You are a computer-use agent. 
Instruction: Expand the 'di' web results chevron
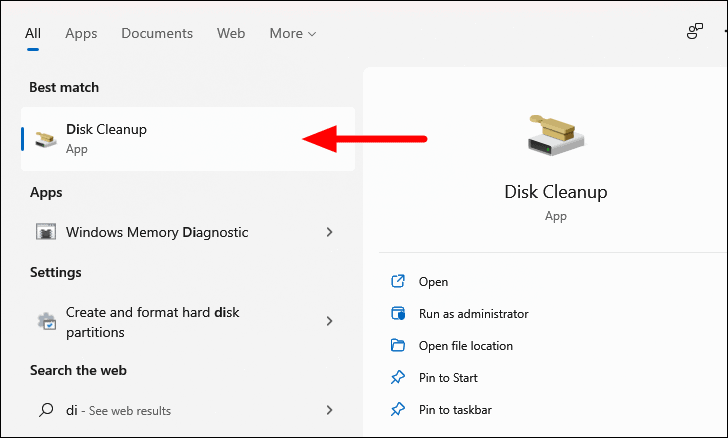[x=329, y=410]
